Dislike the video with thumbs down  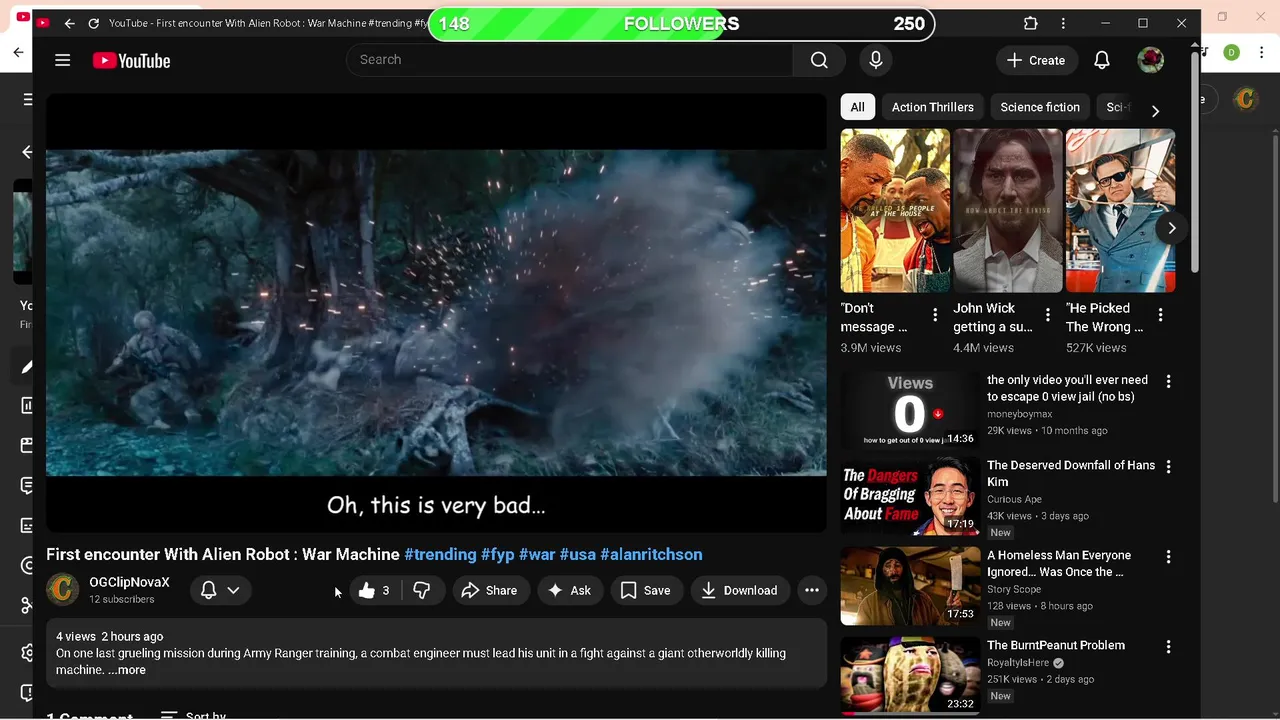pyautogui.click(x=422, y=590)
